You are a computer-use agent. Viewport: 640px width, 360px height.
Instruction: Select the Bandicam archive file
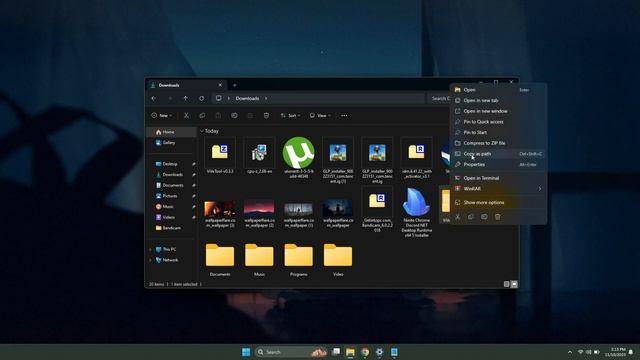(377, 209)
